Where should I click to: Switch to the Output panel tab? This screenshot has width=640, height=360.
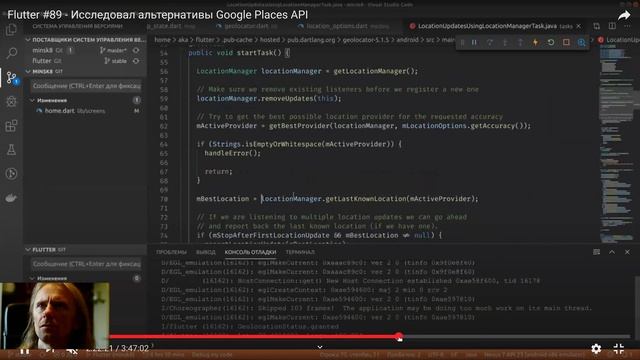[205, 252]
